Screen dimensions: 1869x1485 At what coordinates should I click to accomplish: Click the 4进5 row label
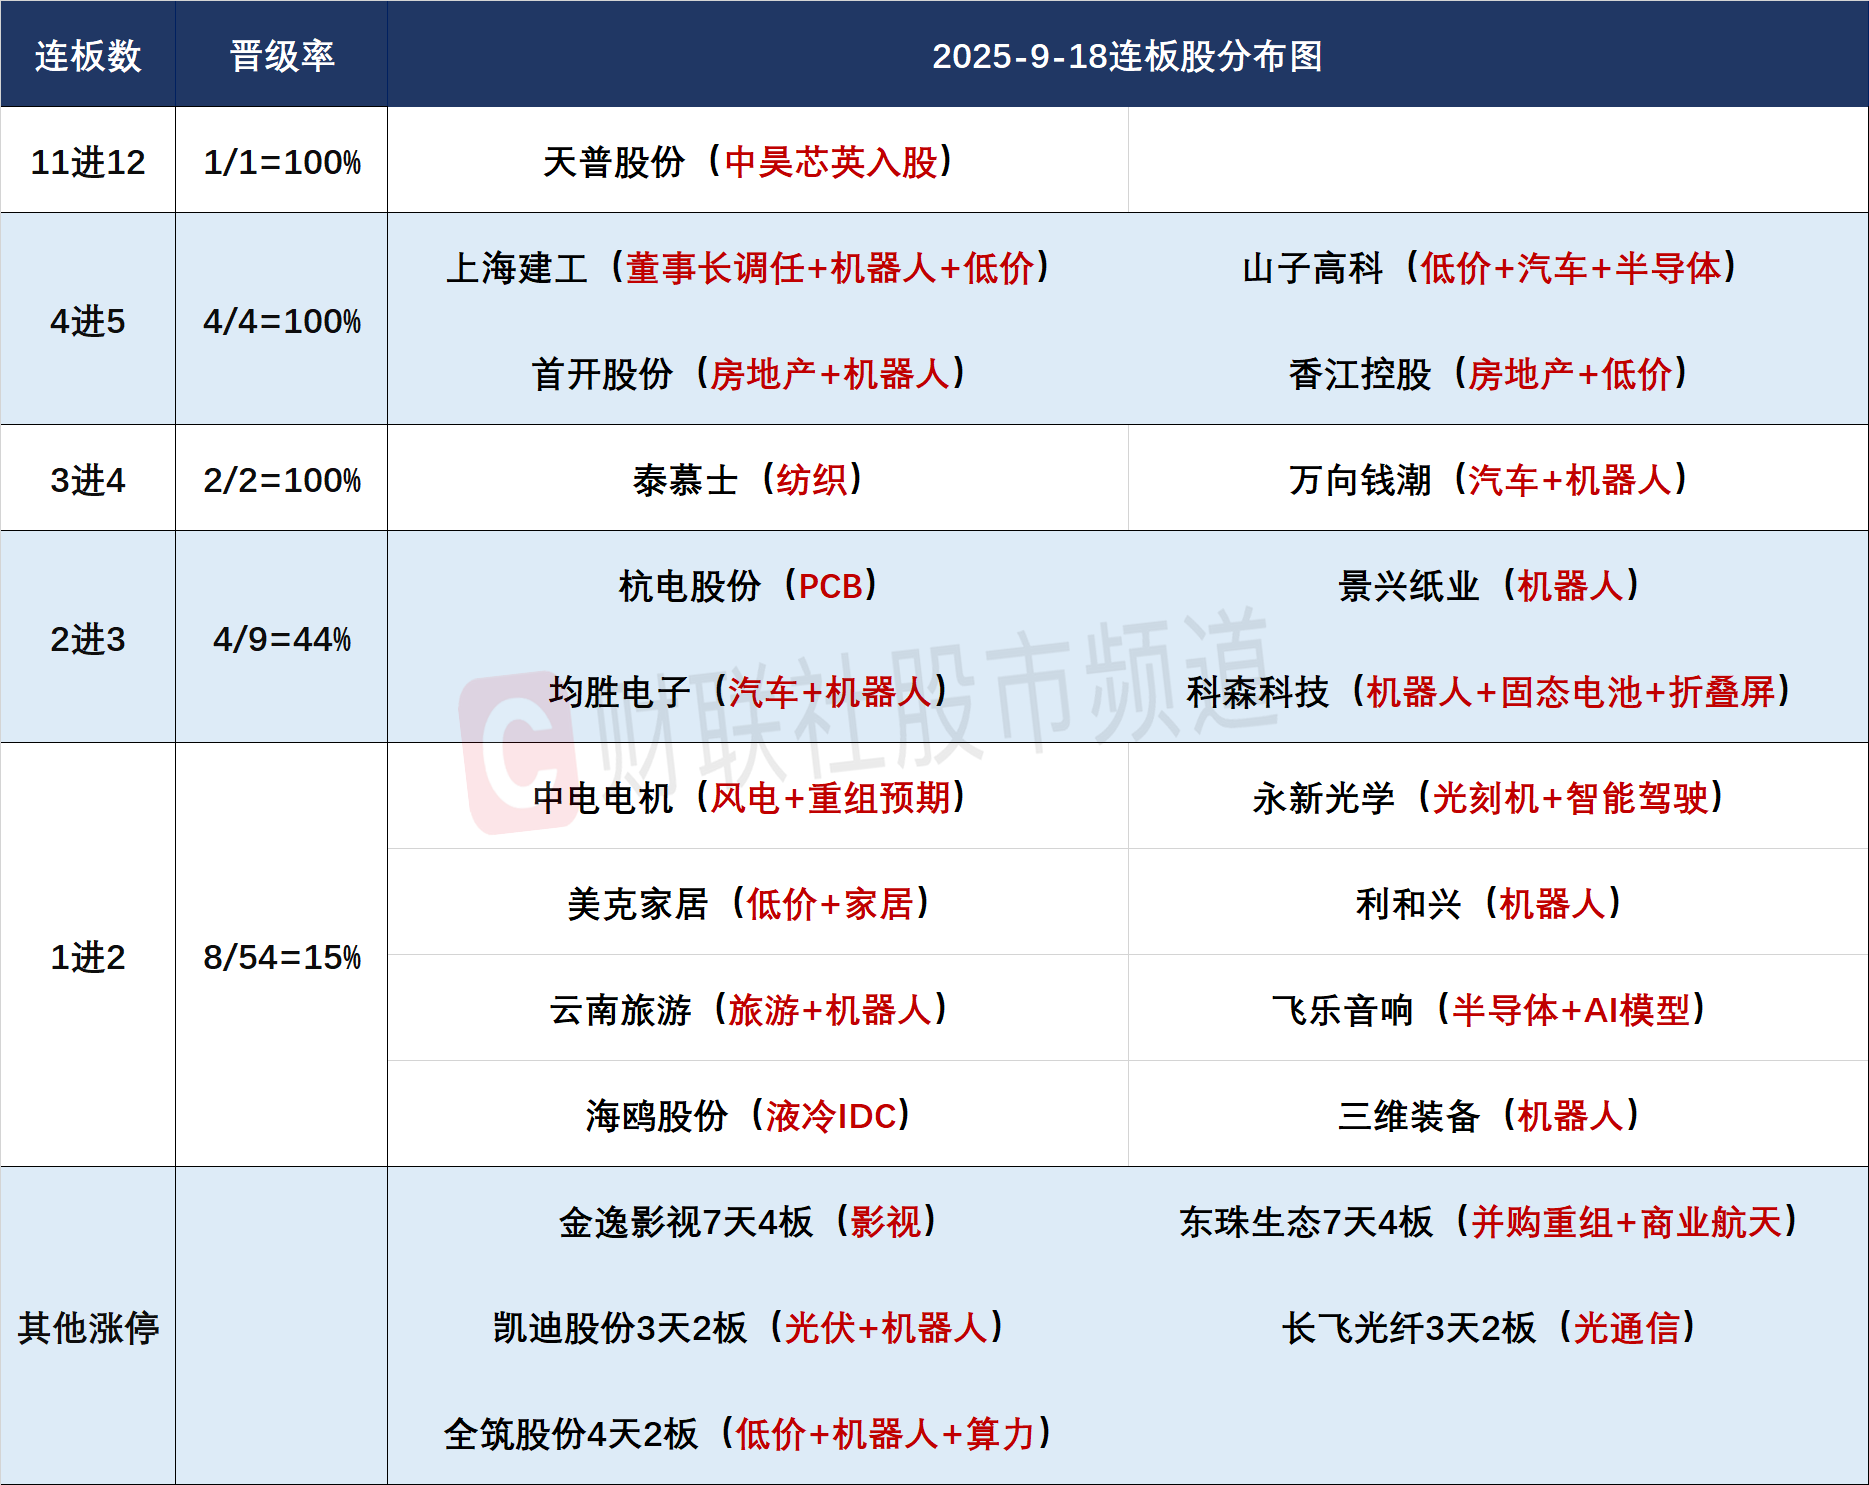pyautogui.click(x=88, y=320)
